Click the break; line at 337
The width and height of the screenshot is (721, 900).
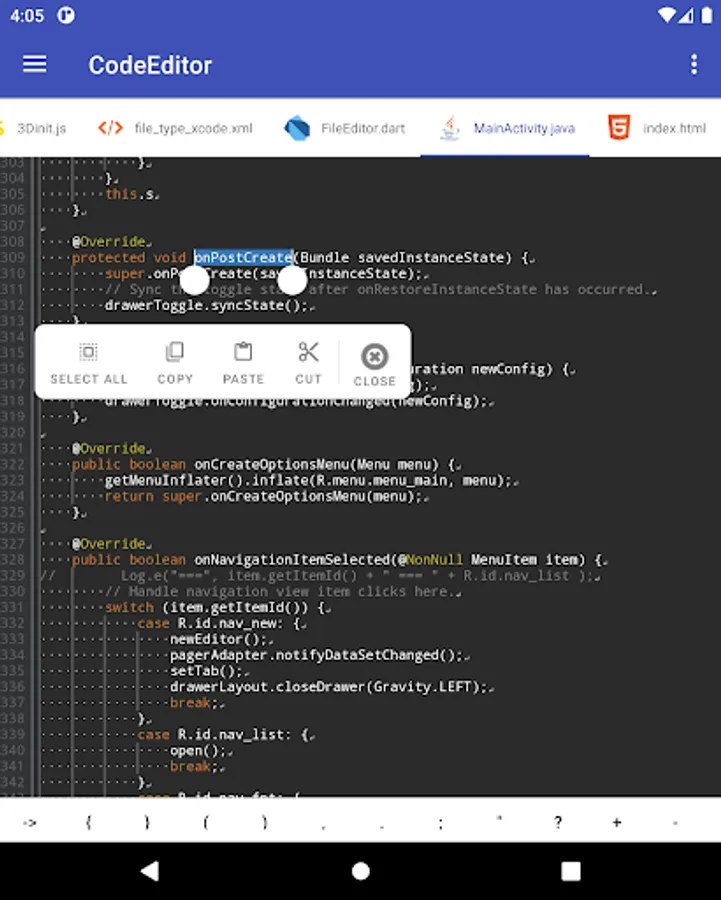pyautogui.click(x=194, y=703)
